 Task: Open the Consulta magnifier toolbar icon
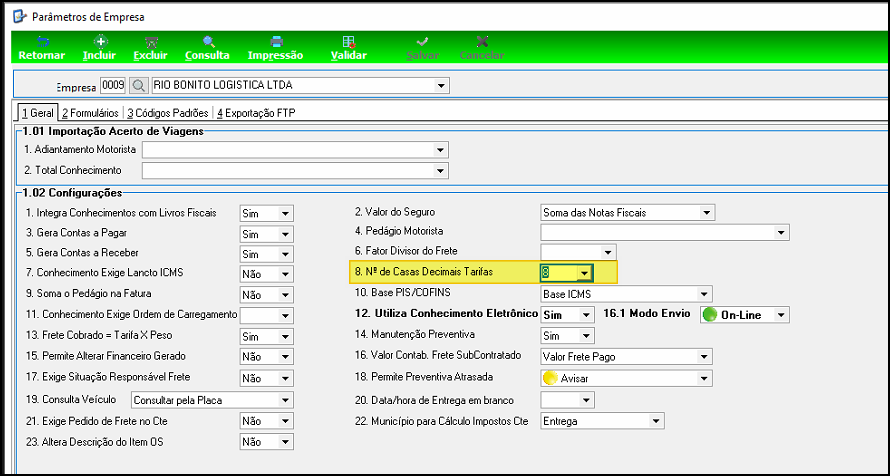tap(208, 42)
